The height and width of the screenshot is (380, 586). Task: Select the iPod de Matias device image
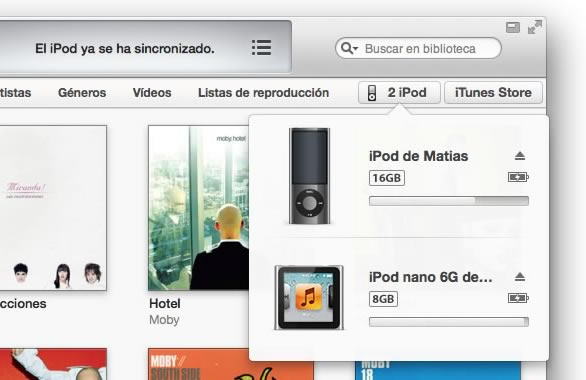click(309, 176)
